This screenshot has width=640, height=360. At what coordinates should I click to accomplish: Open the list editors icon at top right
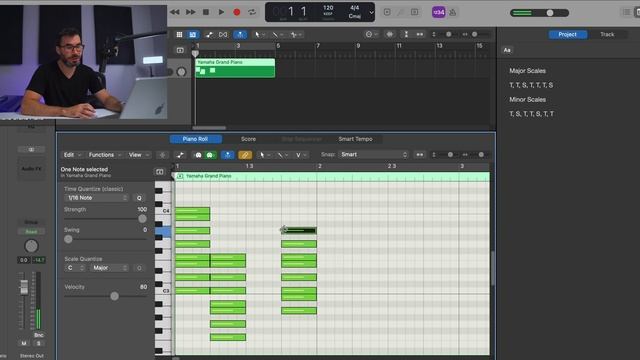pos(627,12)
